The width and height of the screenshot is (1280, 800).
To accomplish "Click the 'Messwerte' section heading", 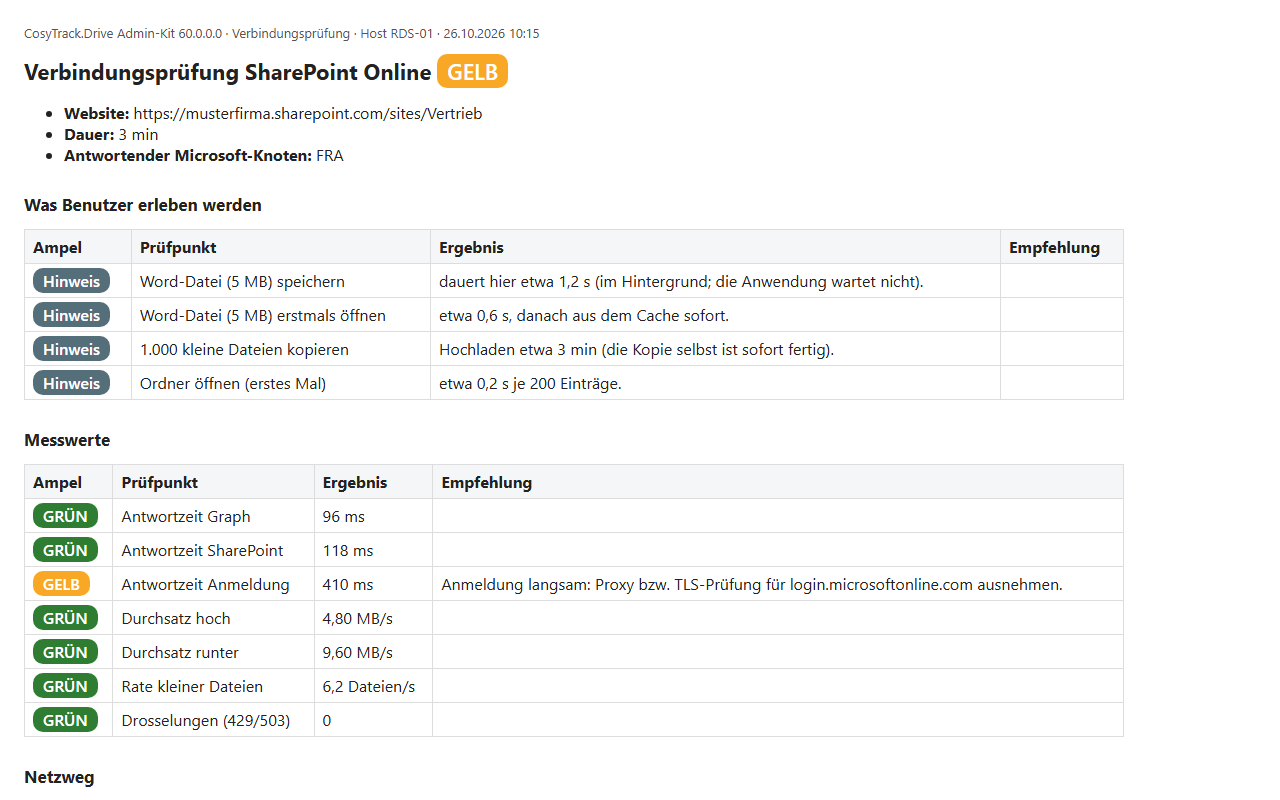I will click(67, 440).
